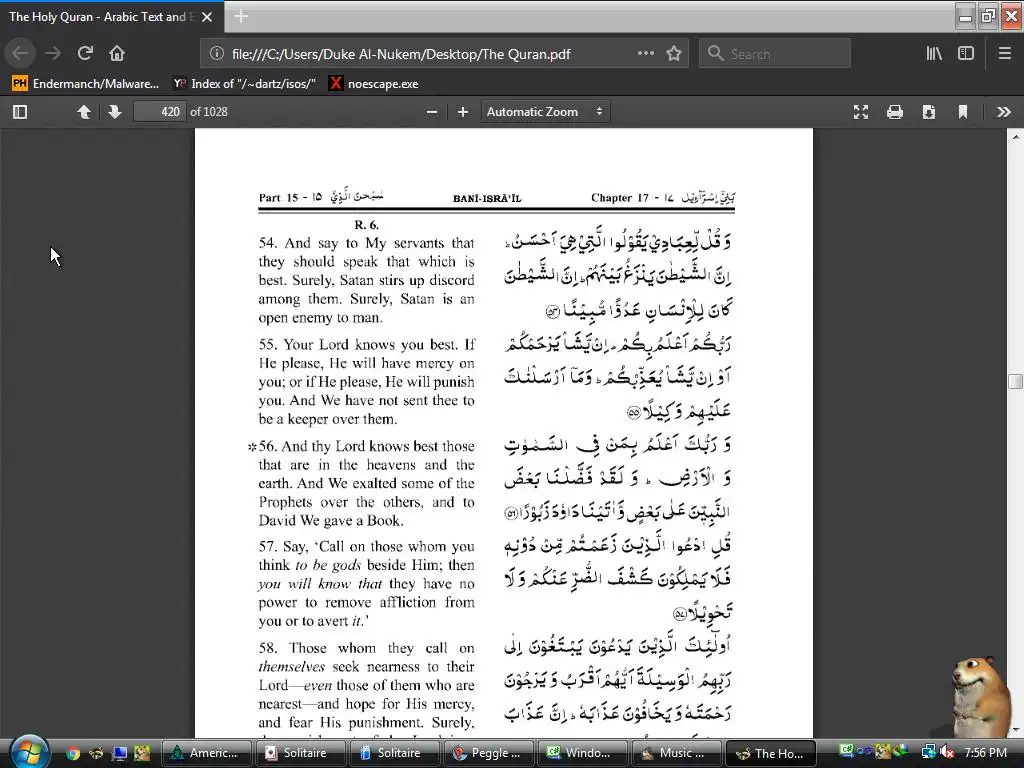The width and height of the screenshot is (1024, 768).
Task: Reload the current page
Action: tap(85, 53)
